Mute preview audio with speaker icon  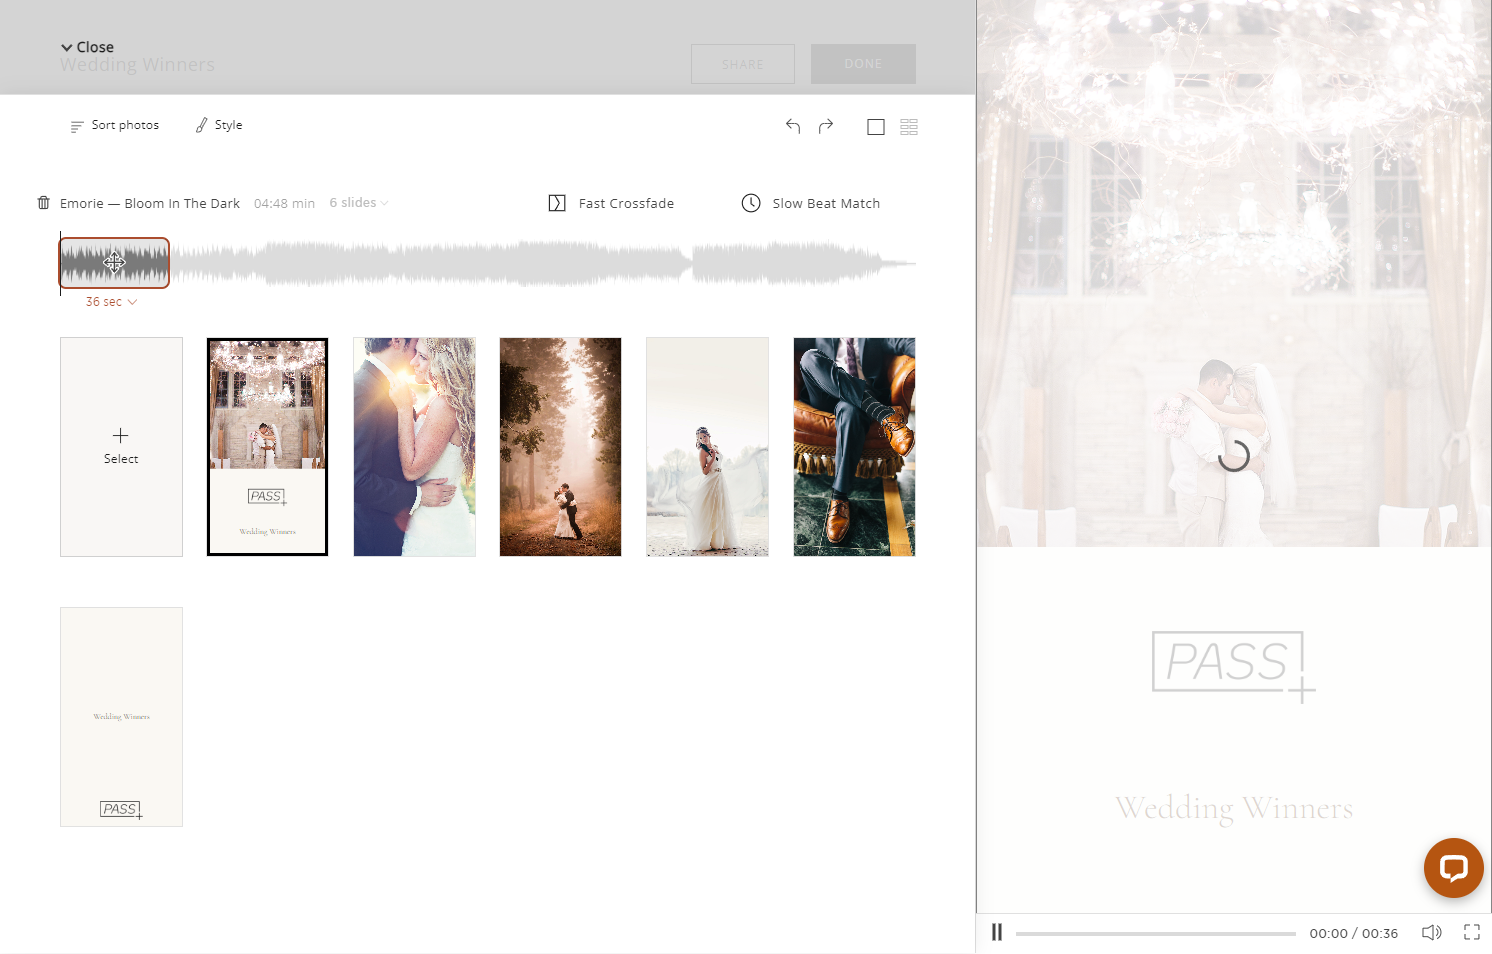(1432, 932)
